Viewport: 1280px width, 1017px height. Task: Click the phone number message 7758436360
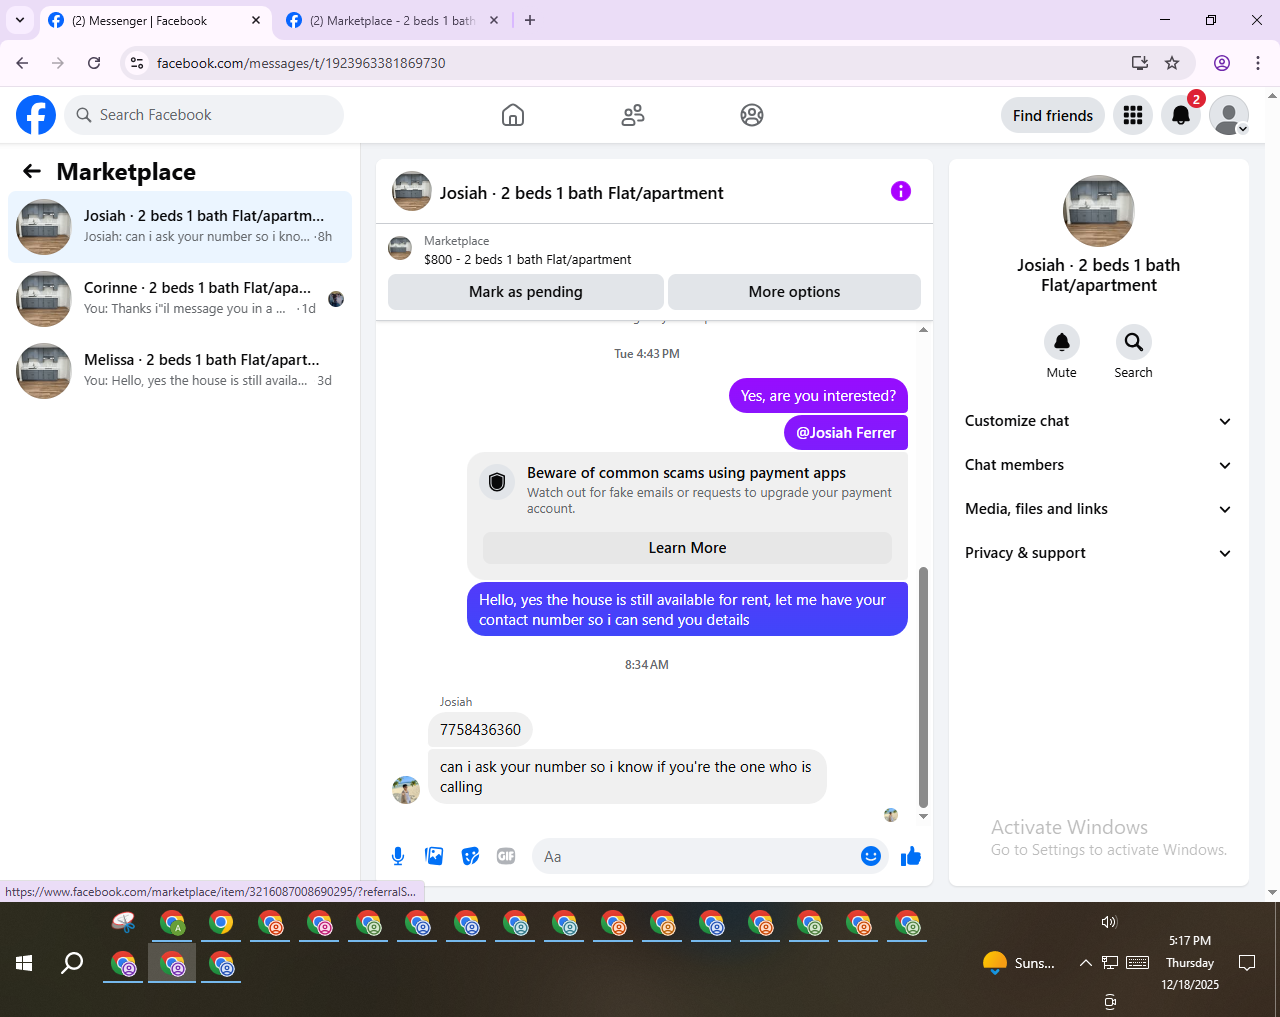pyautogui.click(x=480, y=730)
